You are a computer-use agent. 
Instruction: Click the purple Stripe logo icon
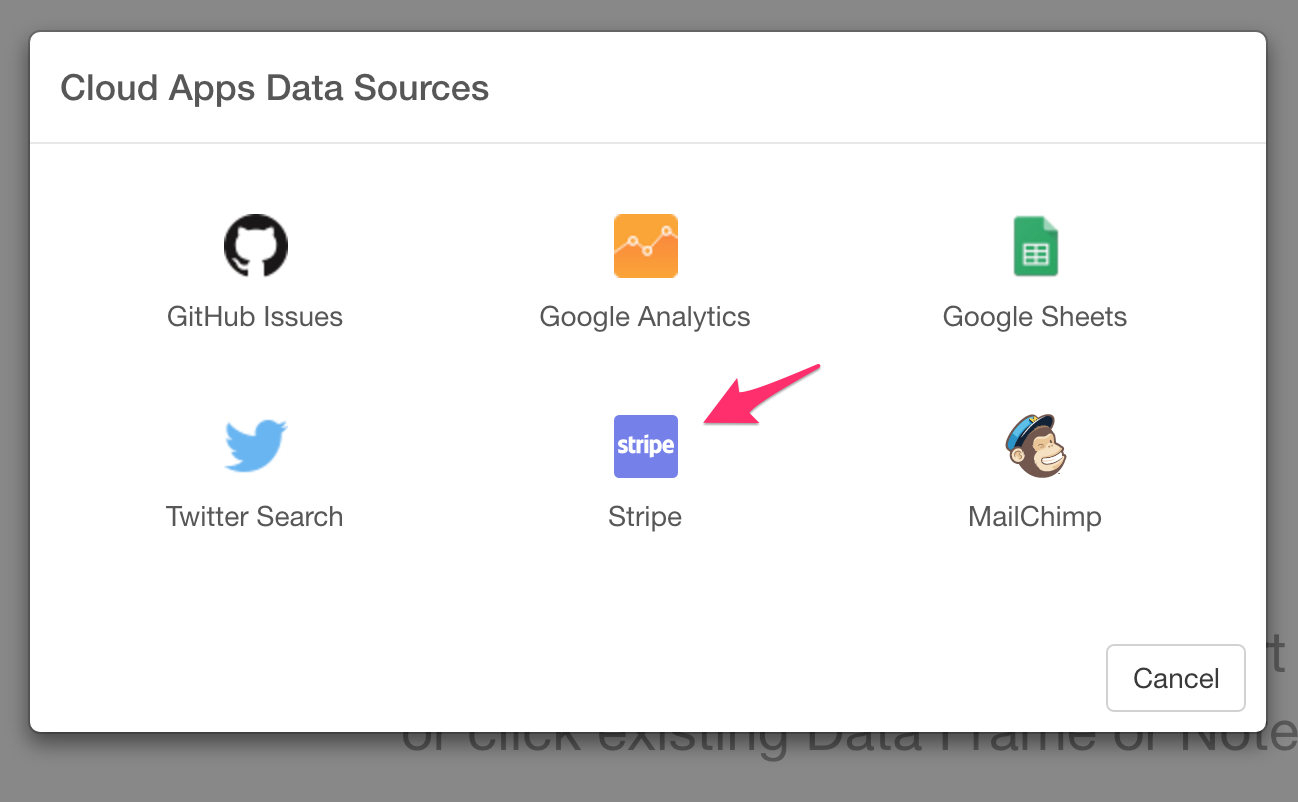[x=645, y=446]
